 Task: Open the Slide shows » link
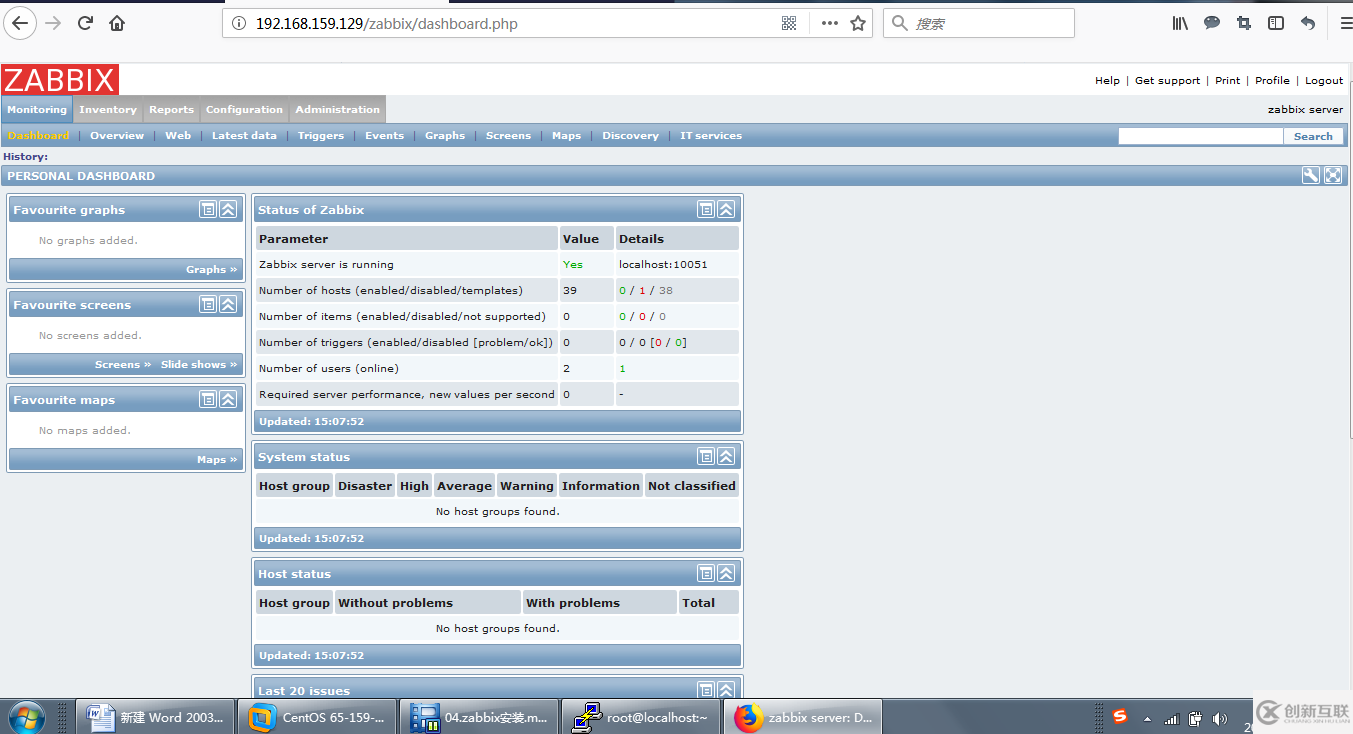[199, 365]
